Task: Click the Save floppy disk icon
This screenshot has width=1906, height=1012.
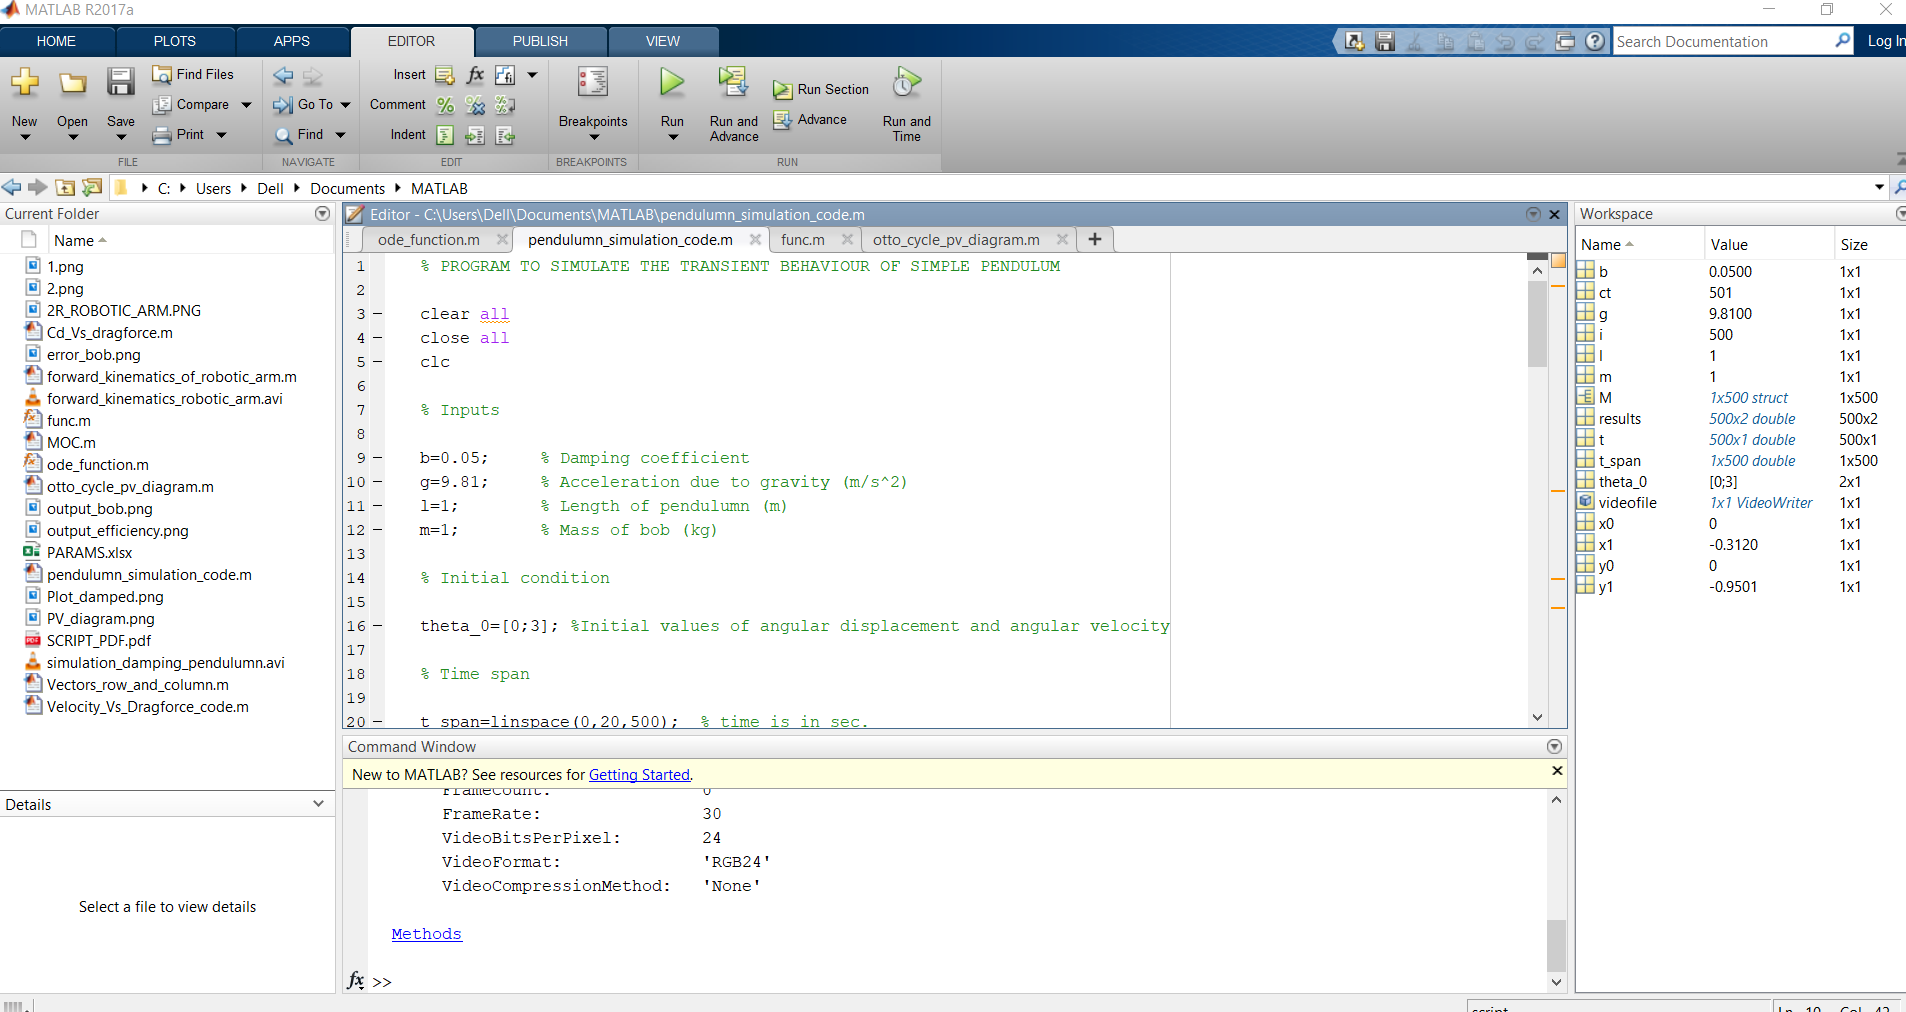Action: 121,82
